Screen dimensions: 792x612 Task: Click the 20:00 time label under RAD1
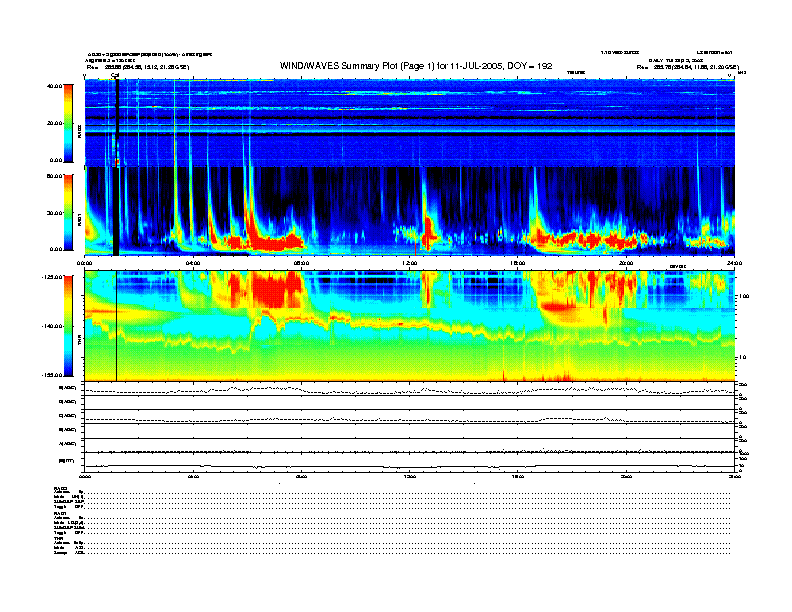pyautogui.click(x=626, y=263)
